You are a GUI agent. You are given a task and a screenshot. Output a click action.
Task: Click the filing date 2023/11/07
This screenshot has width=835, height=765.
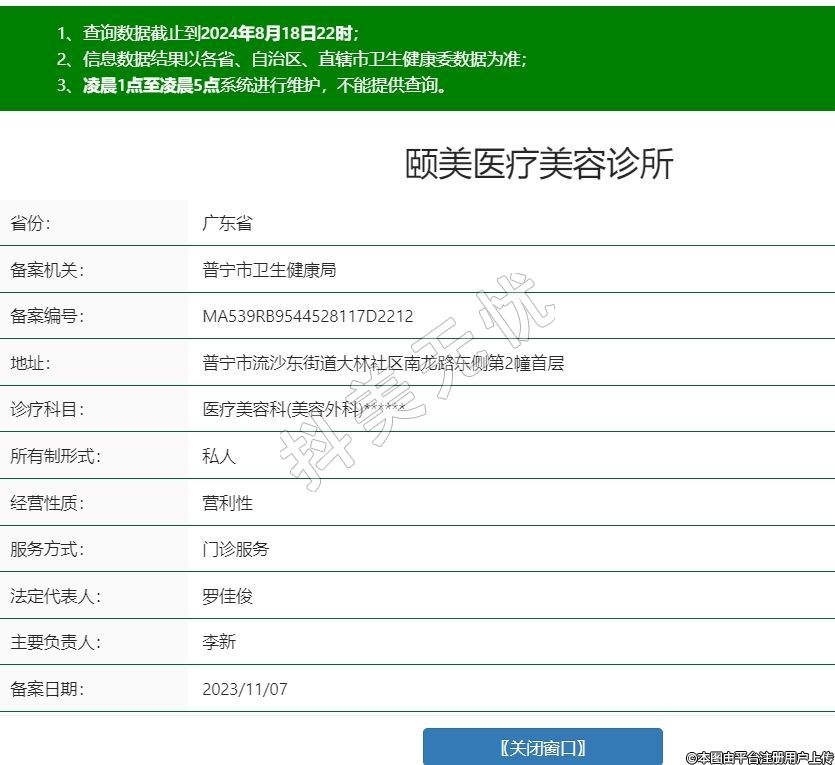pos(245,689)
